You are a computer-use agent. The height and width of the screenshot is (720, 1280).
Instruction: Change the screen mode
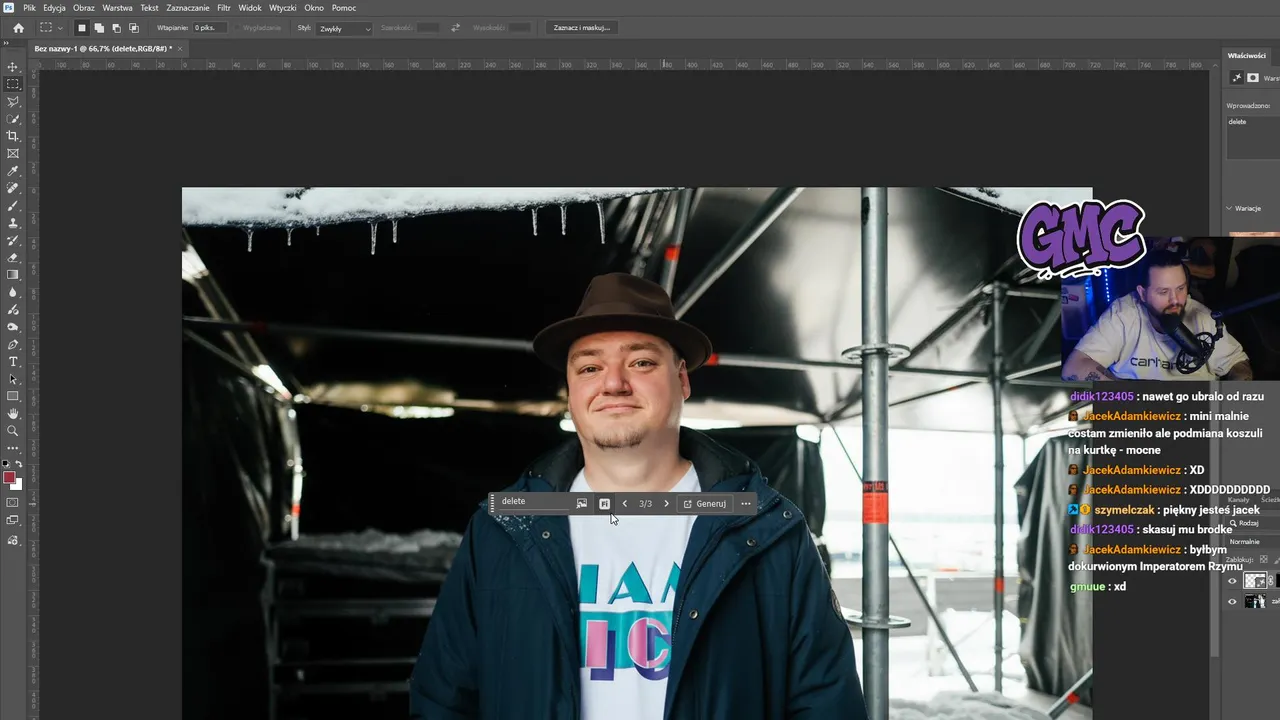tap(13, 520)
